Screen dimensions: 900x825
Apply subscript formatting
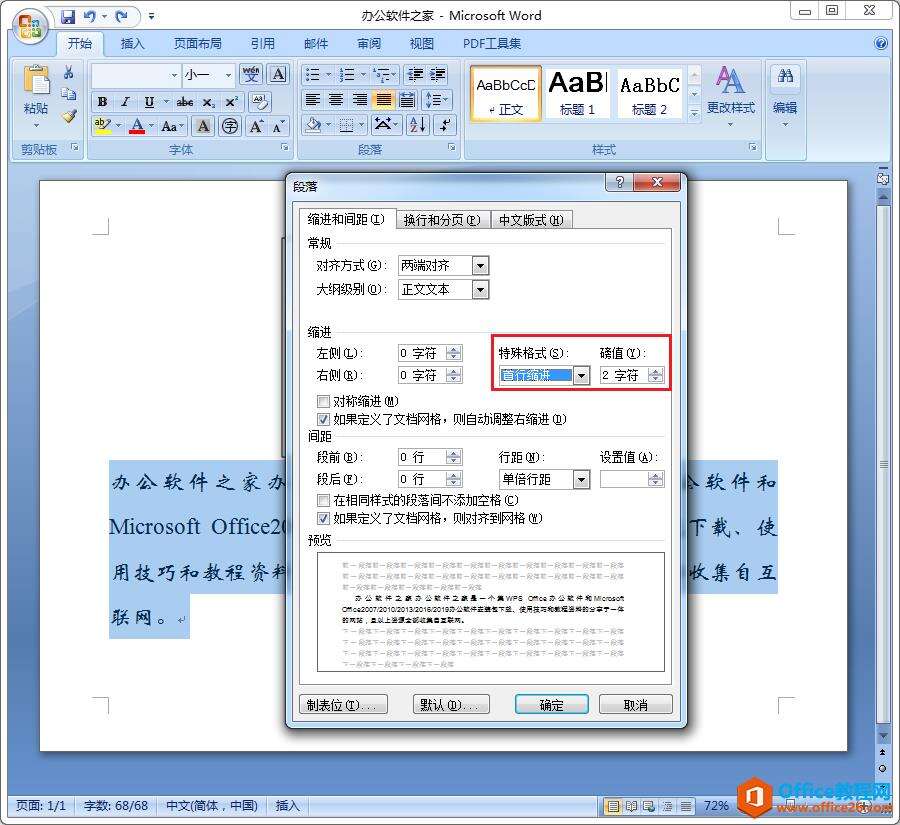(208, 102)
